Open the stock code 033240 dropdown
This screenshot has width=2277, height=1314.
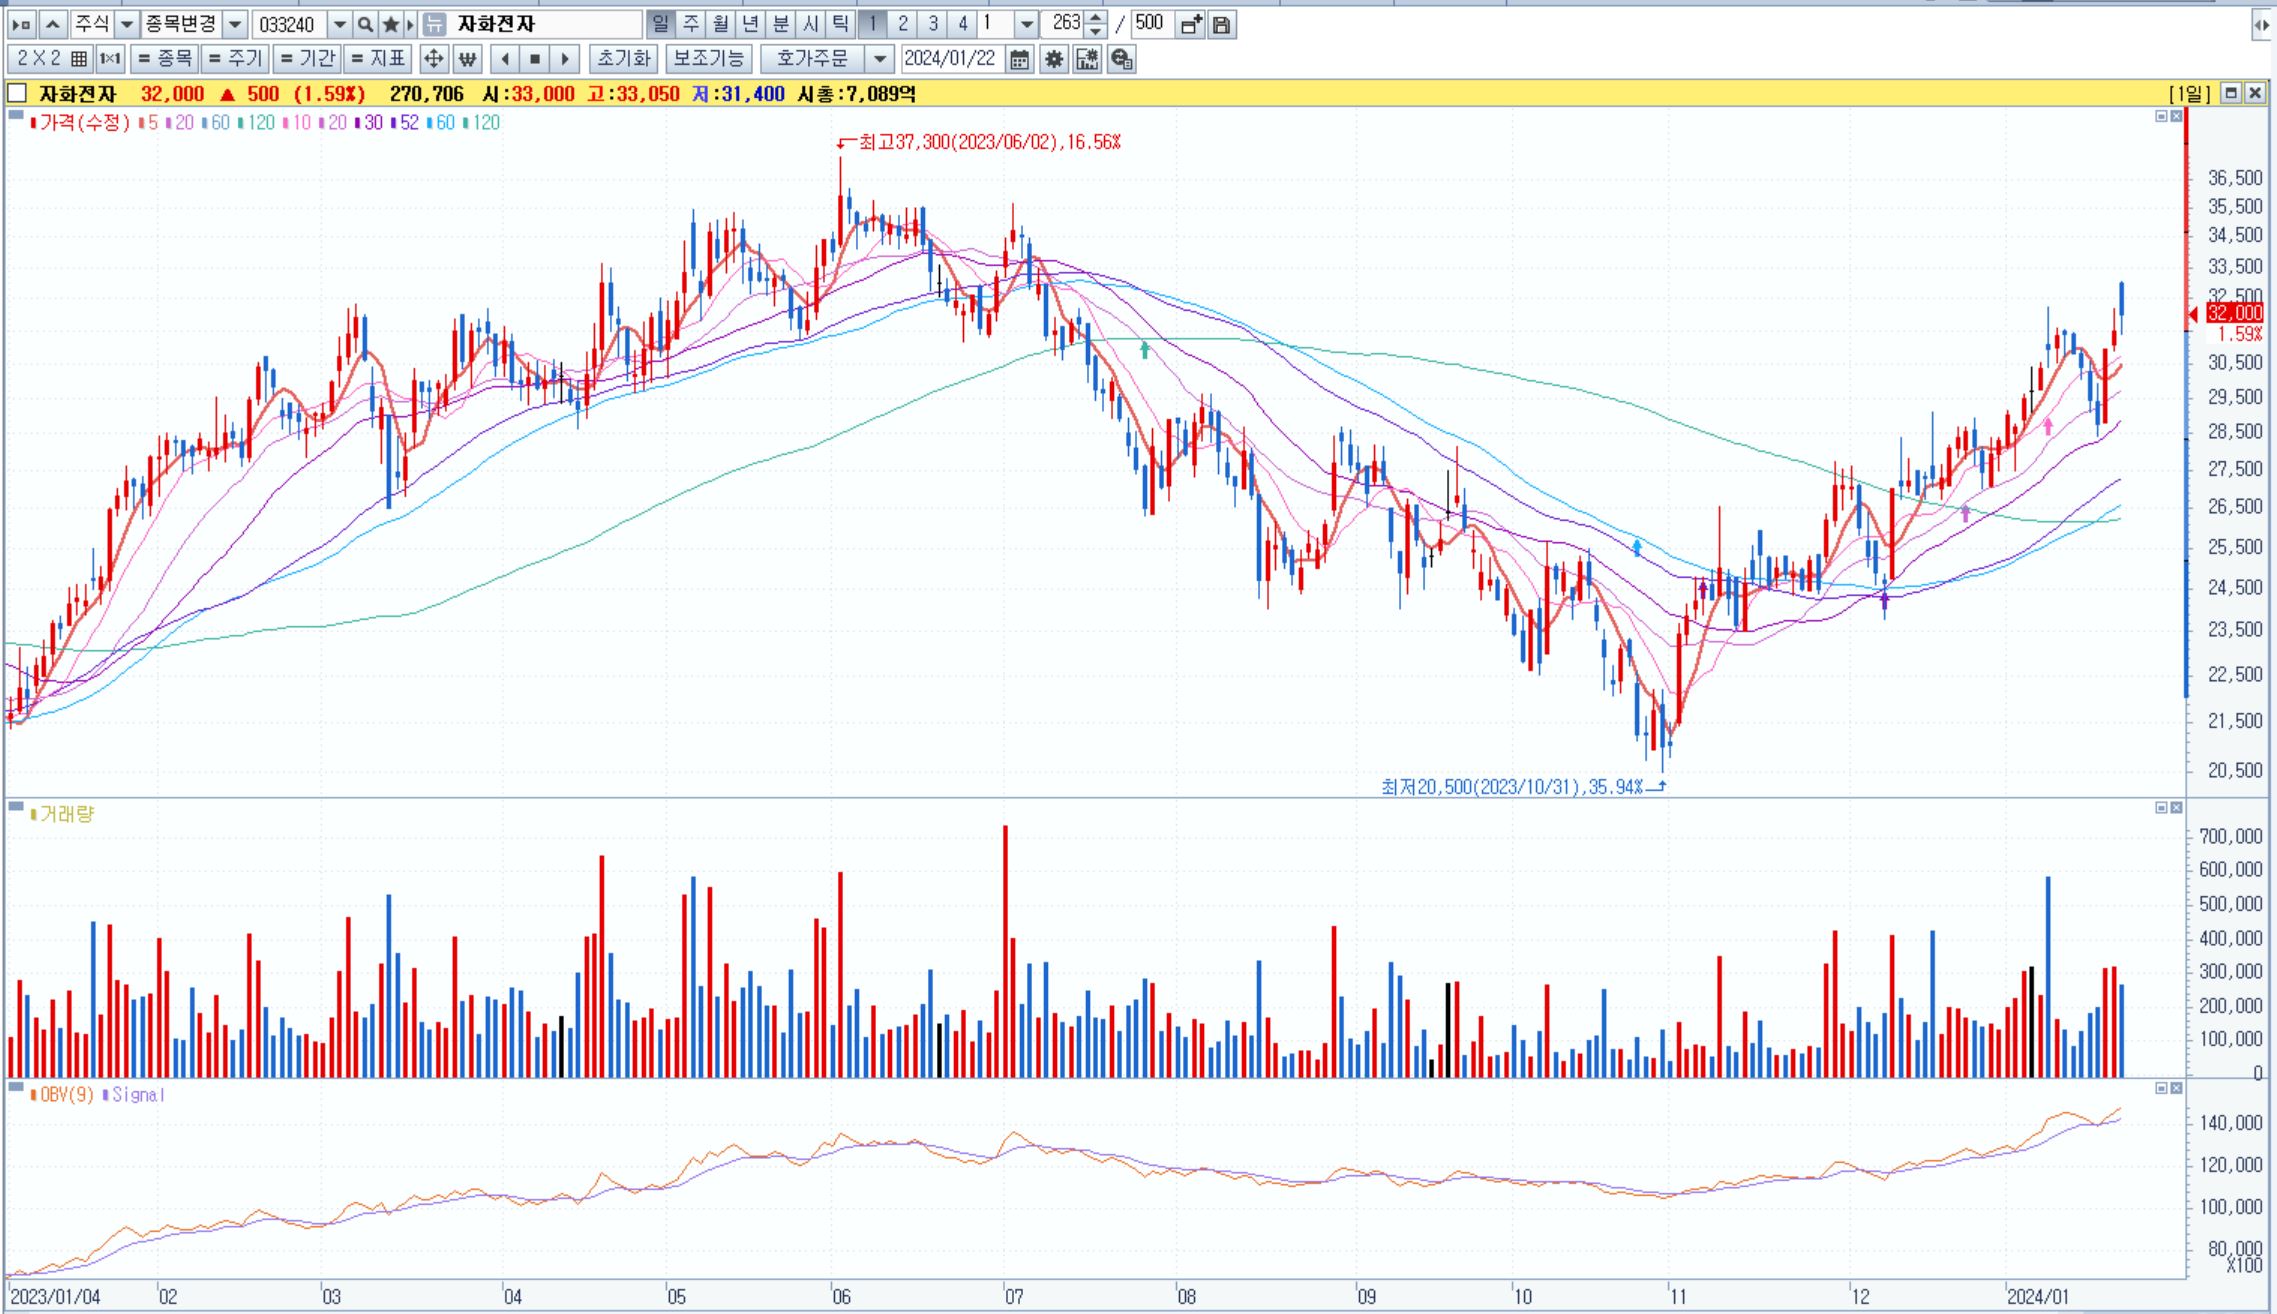coord(339,24)
